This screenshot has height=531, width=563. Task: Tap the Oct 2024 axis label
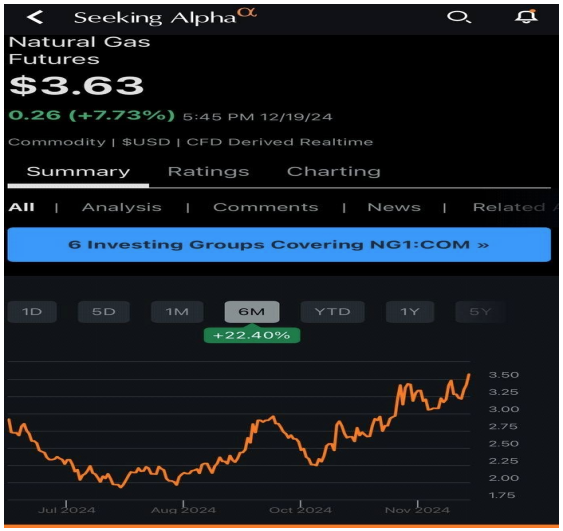pos(301,510)
